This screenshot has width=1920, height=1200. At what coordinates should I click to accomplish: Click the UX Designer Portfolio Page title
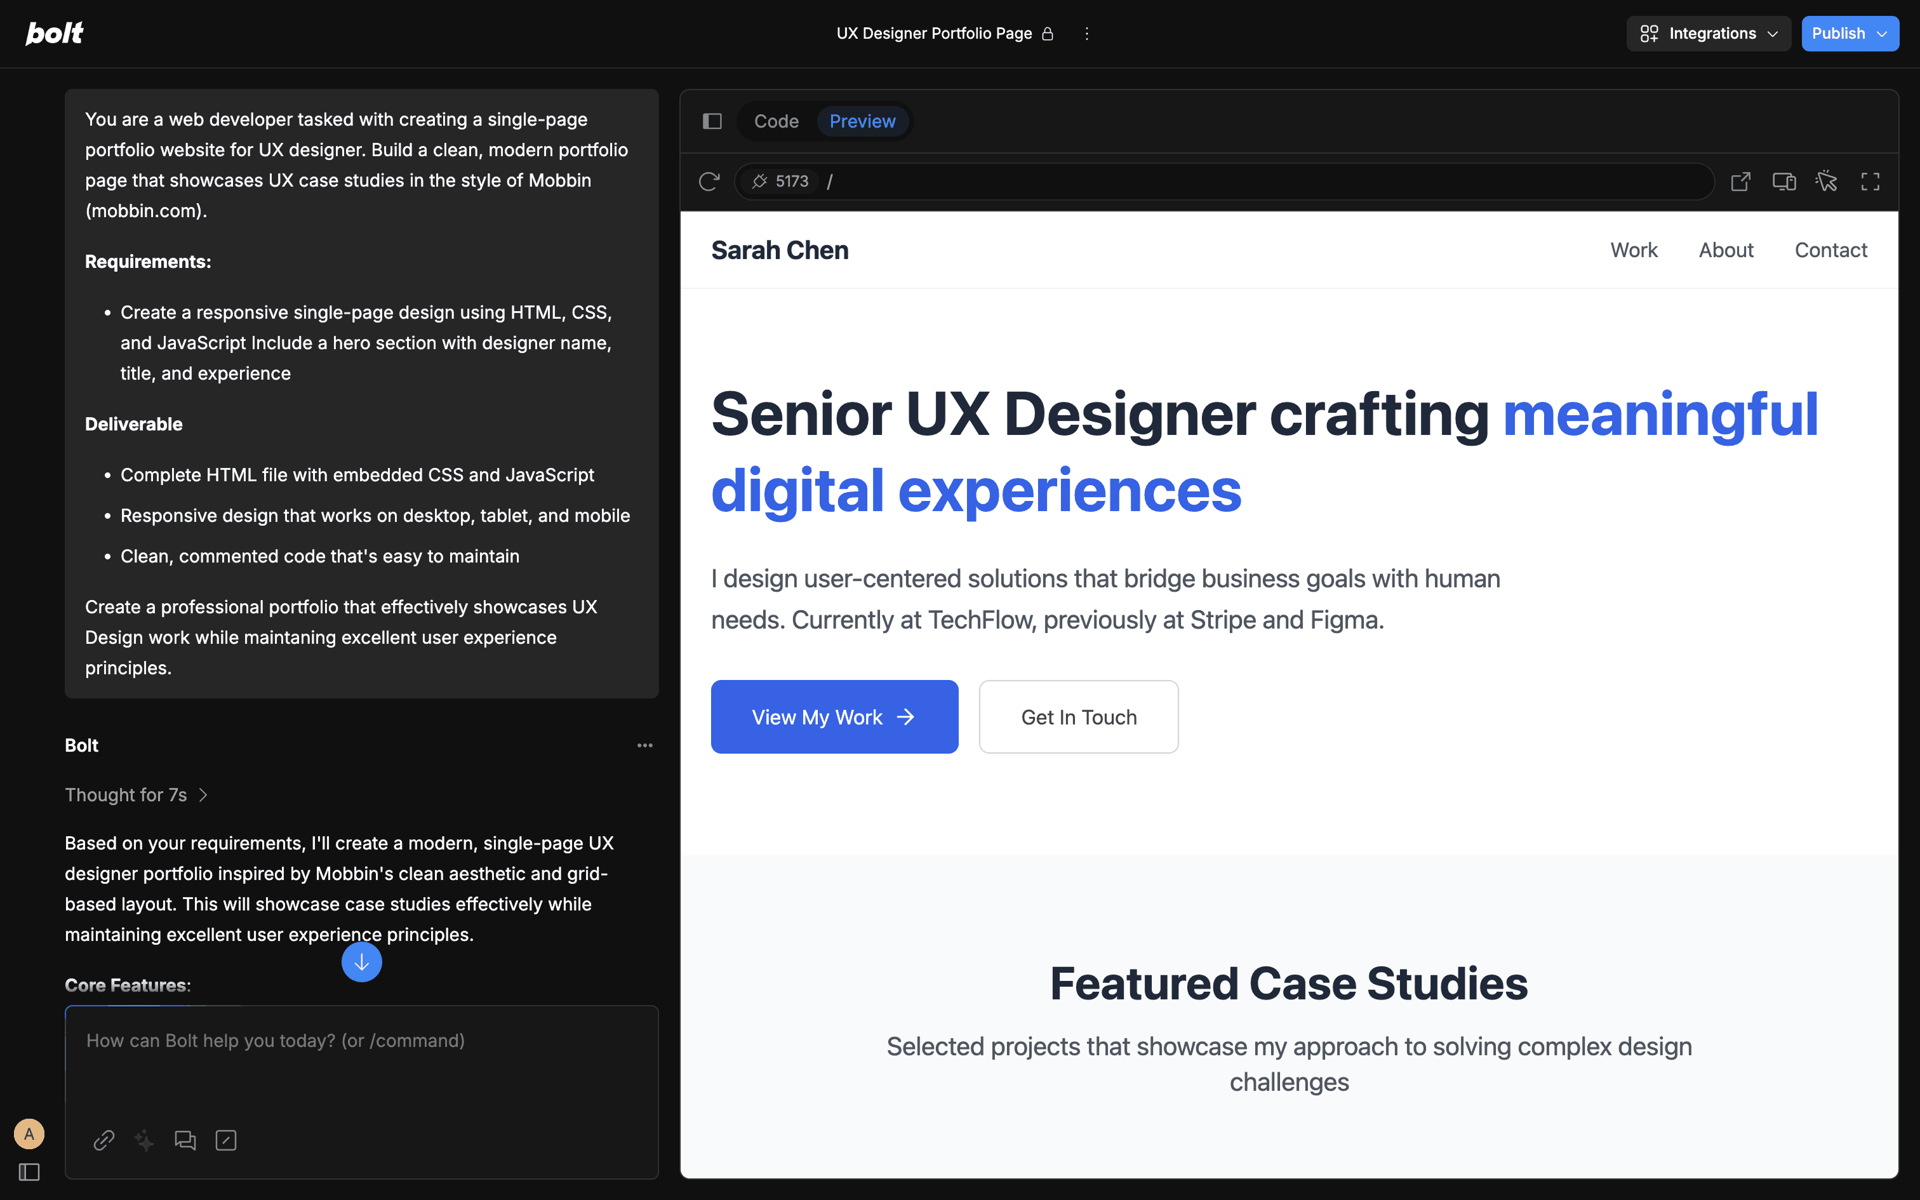click(934, 34)
